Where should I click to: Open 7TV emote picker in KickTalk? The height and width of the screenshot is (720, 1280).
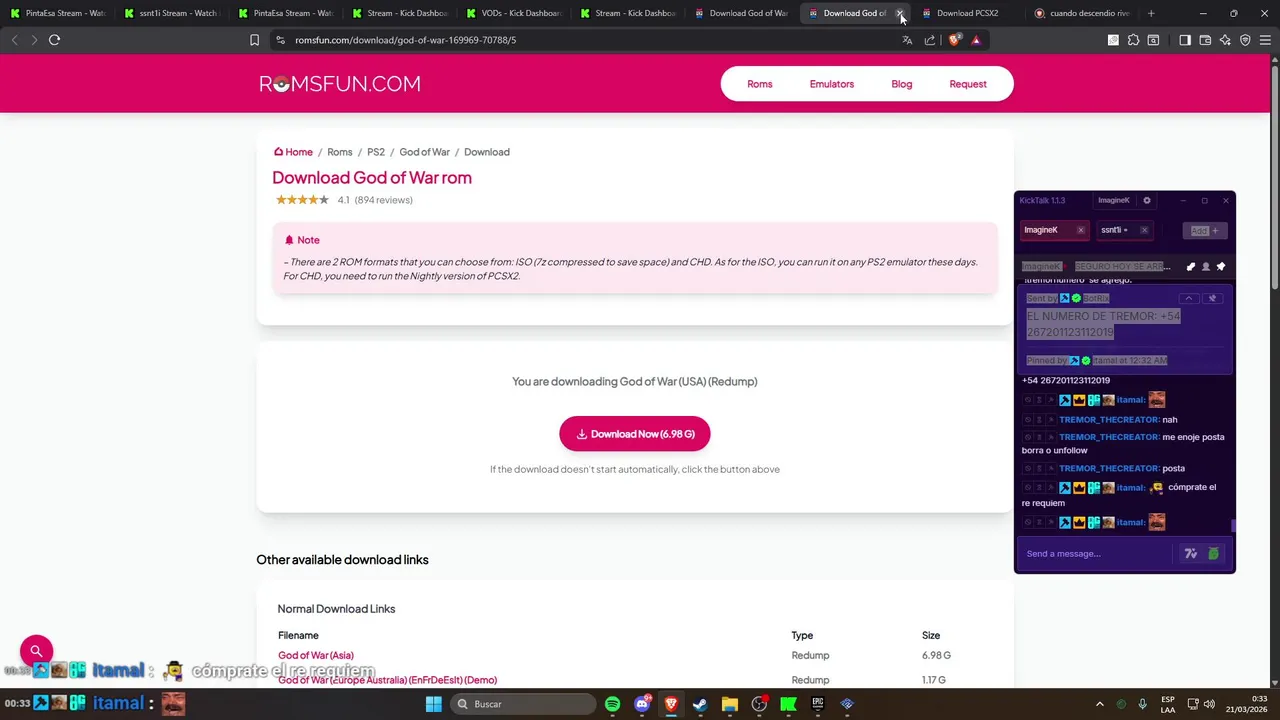pyautogui.click(x=1190, y=553)
